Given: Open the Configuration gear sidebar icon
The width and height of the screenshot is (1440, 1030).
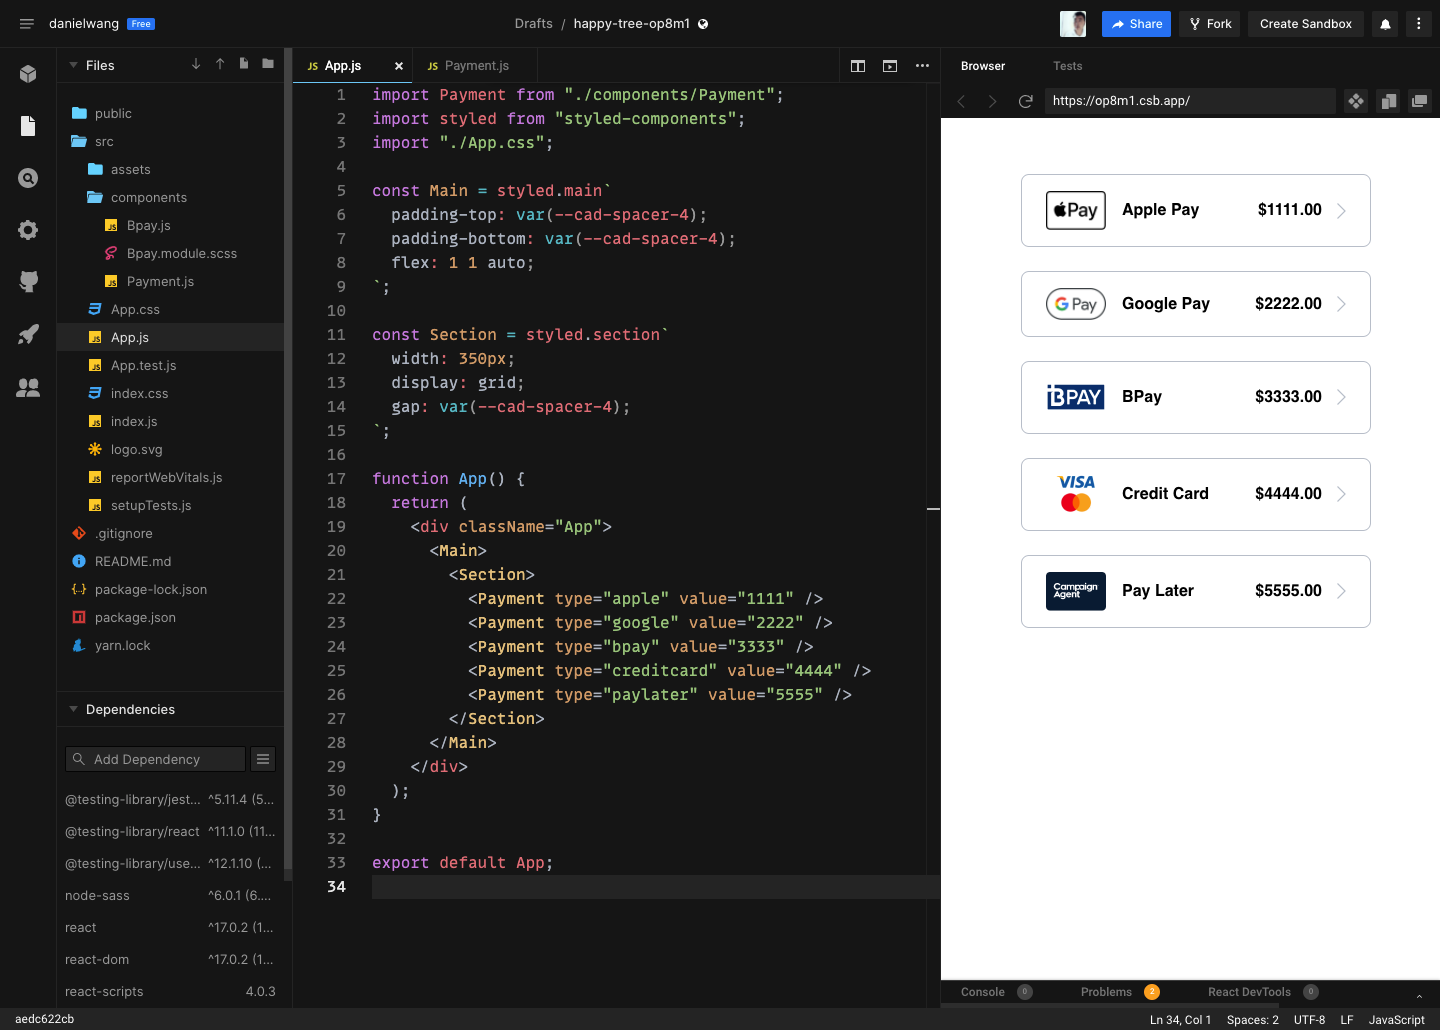Looking at the screenshot, I should pos(28,230).
